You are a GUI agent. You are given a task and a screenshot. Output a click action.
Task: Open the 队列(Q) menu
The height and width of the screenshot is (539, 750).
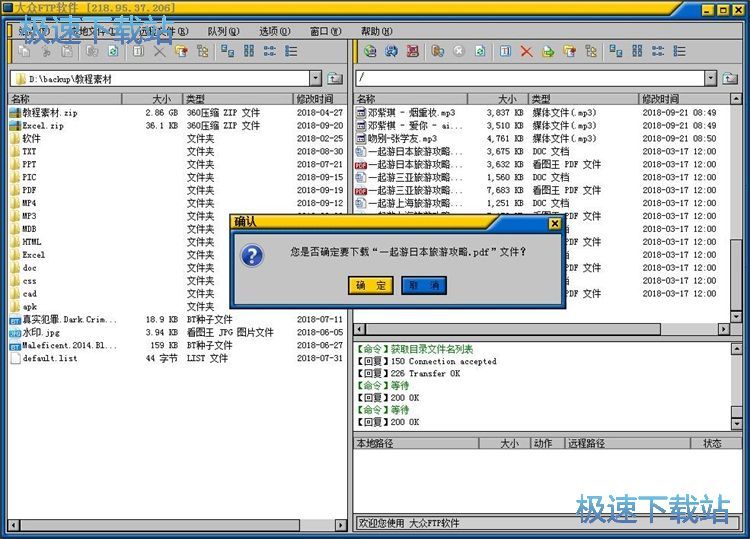click(223, 32)
